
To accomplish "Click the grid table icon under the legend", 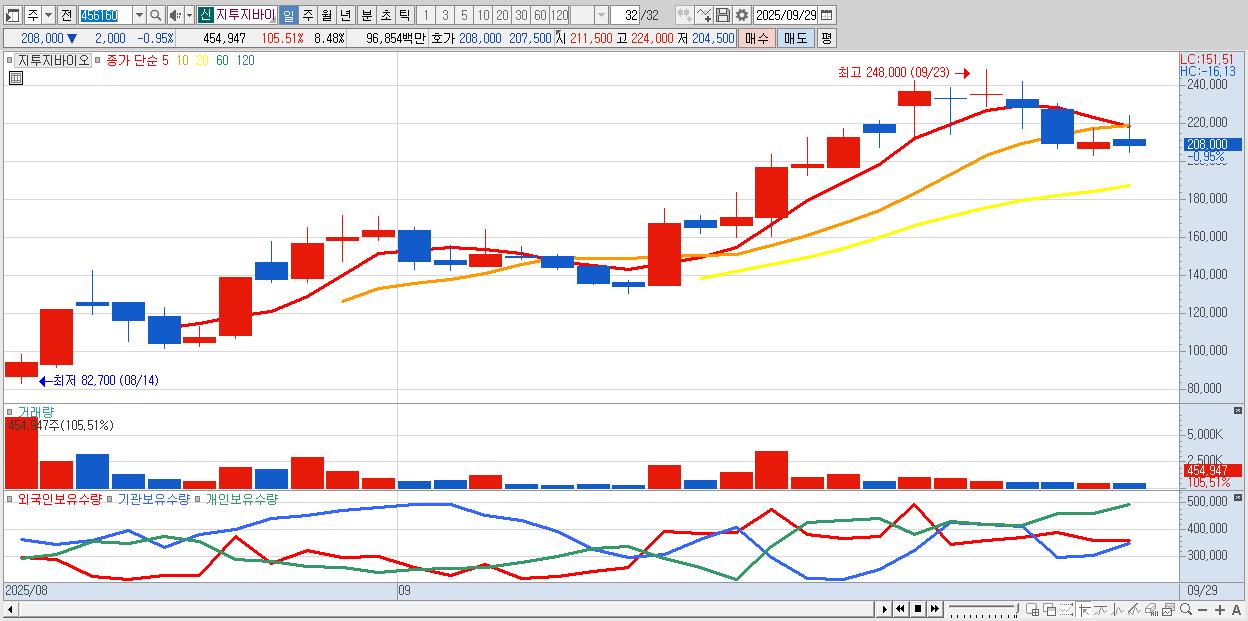I will point(16,78).
